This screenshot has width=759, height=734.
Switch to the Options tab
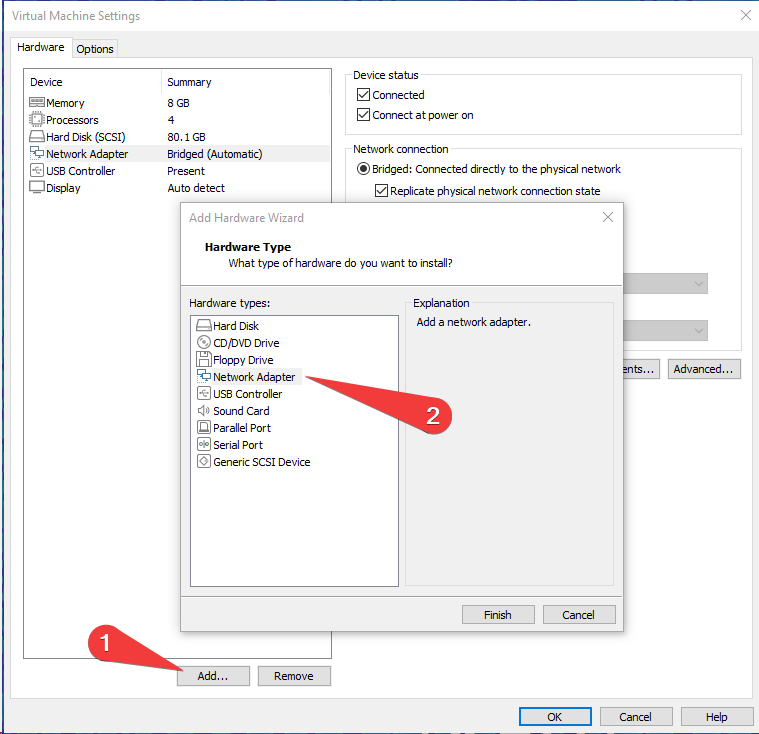pyautogui.click(x=95, y=49)
